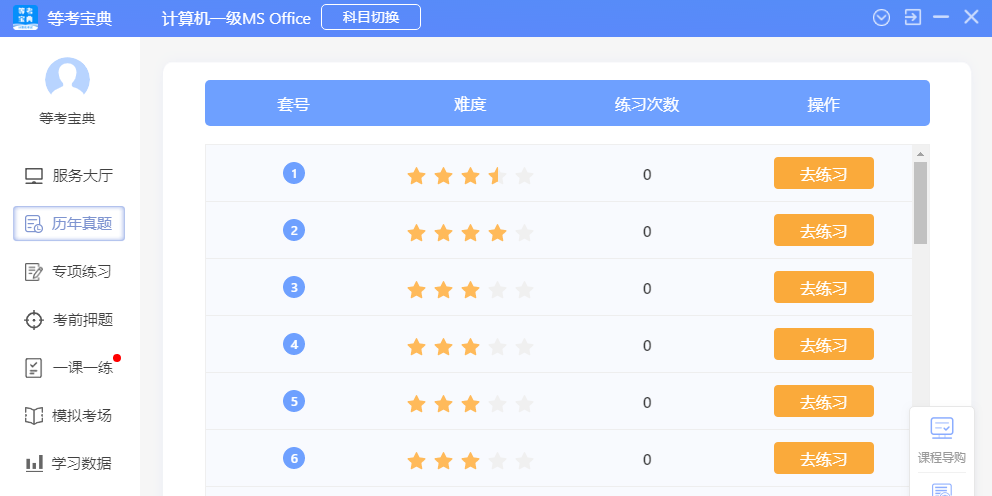The height and width of the screenshot is (496, 992).
Task: Click the checklist icon beside 一课一练
Action: coord(34,368)
